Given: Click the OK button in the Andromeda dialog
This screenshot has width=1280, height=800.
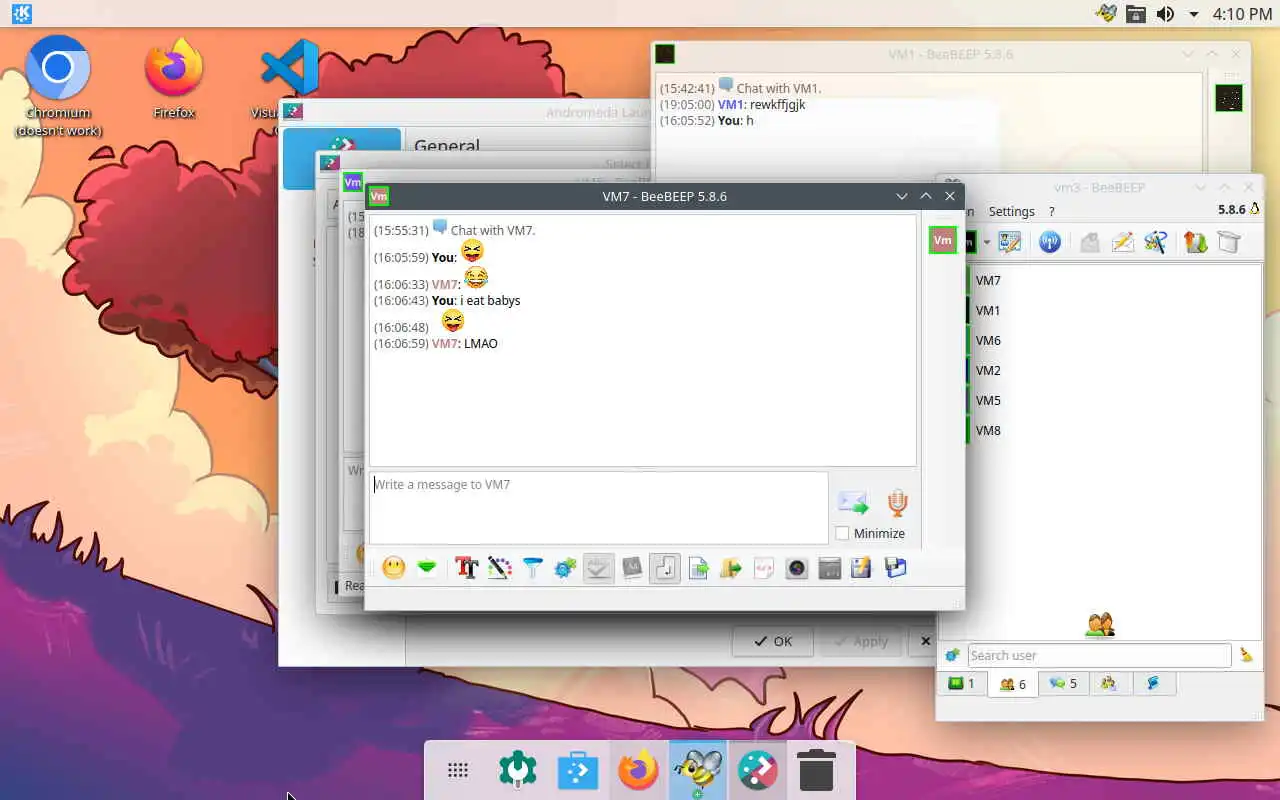Looking at the screenshot, I should 773,641.
